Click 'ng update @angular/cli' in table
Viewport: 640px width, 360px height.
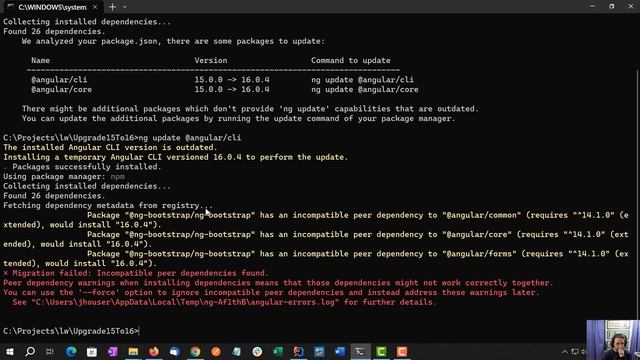tap(362, 80)
